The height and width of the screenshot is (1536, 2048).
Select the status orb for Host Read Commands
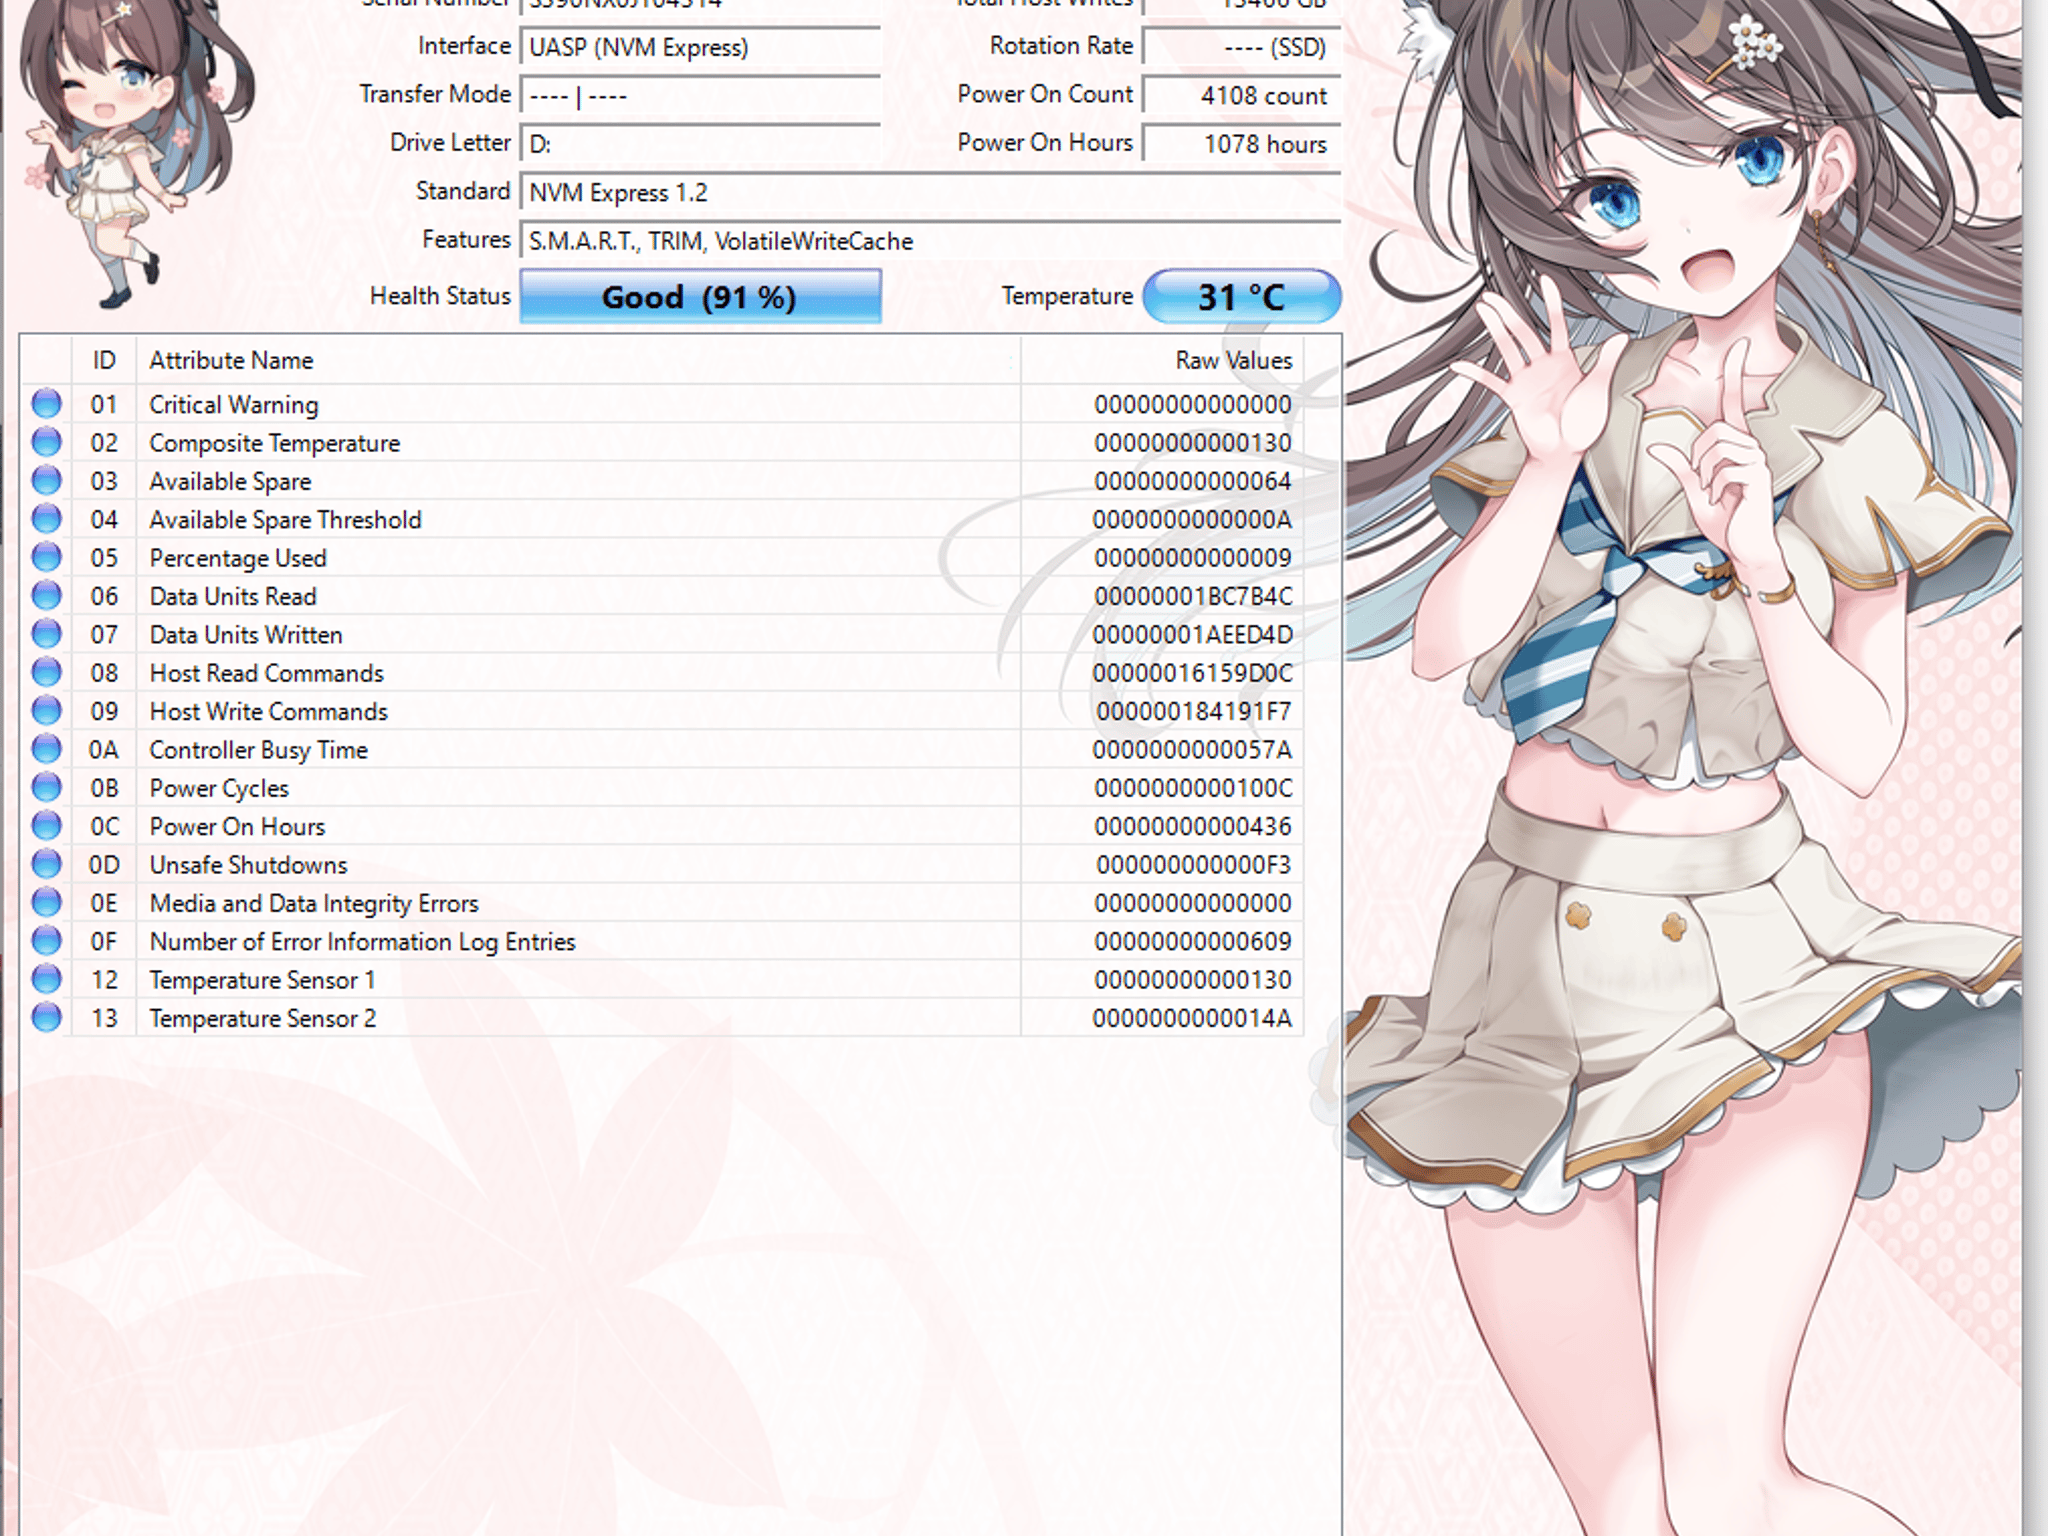[x=46, y=672]
